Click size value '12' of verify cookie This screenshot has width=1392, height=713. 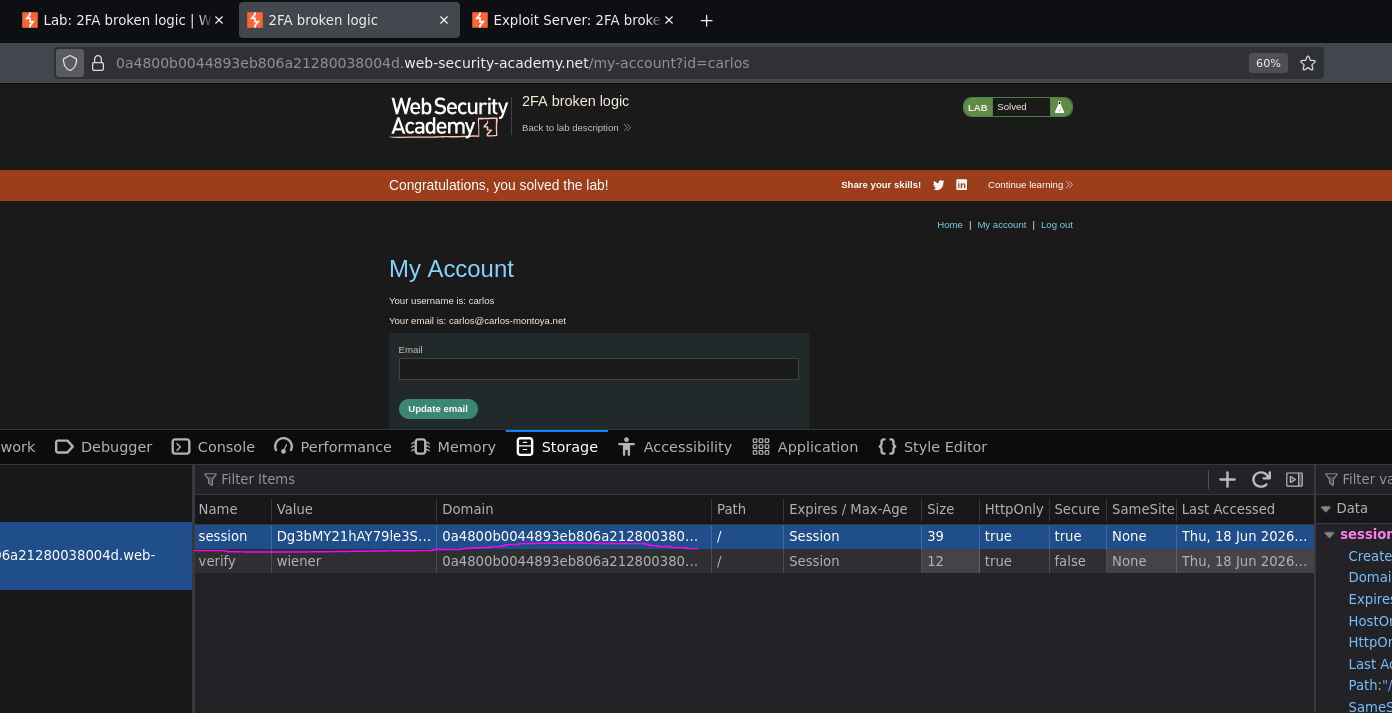[950, 561]
